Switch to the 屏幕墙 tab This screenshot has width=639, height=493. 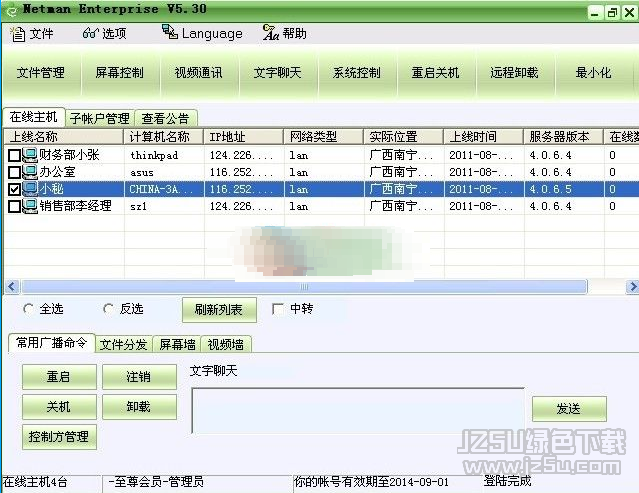click(x=178, y=345)
